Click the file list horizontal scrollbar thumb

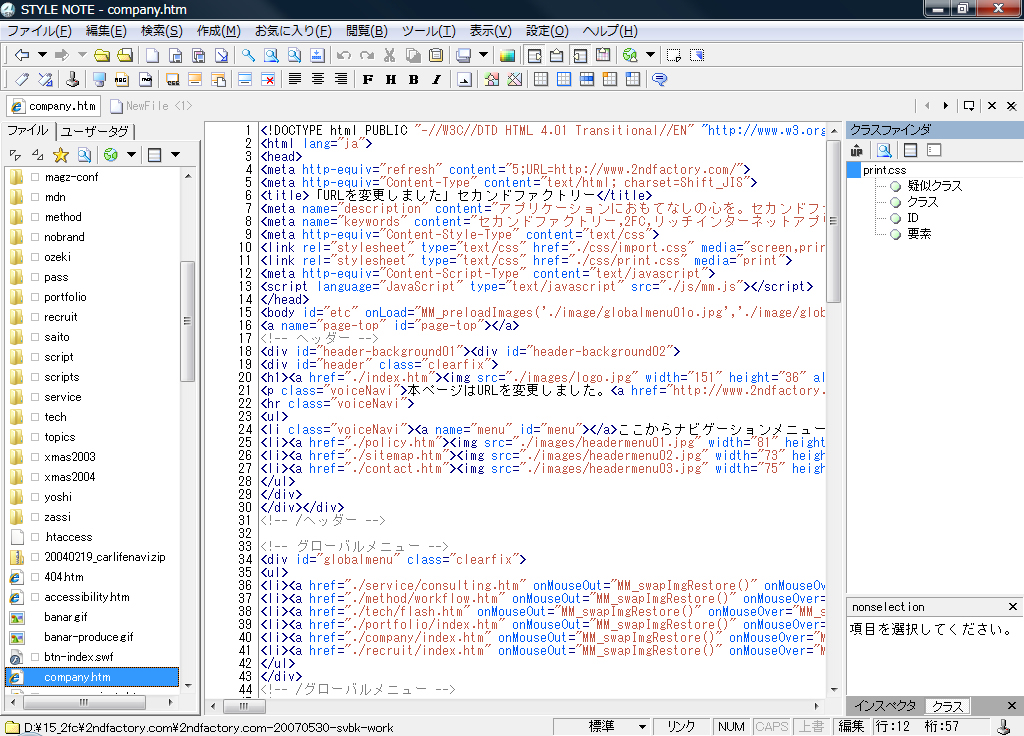tap(84, 703)
